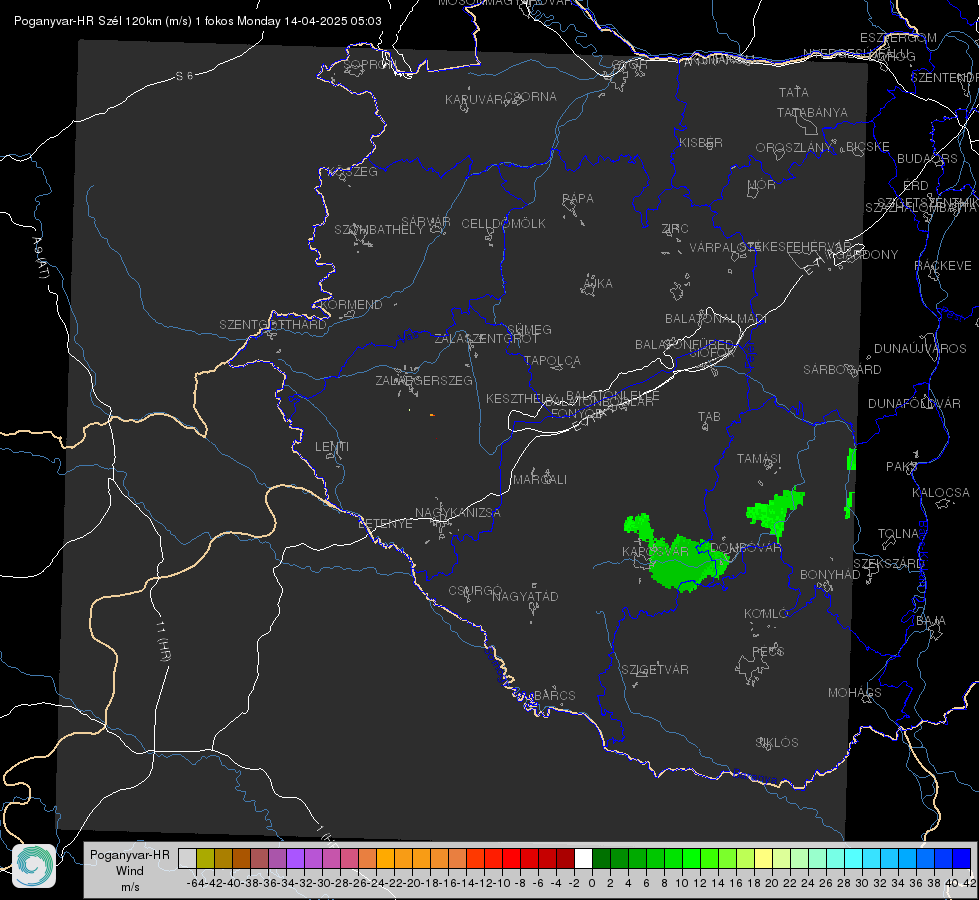Click the title 'Poganyvar-HR Szél 120km' header text
This screenshot has width=979, height=900.
[x=197, y=21]
